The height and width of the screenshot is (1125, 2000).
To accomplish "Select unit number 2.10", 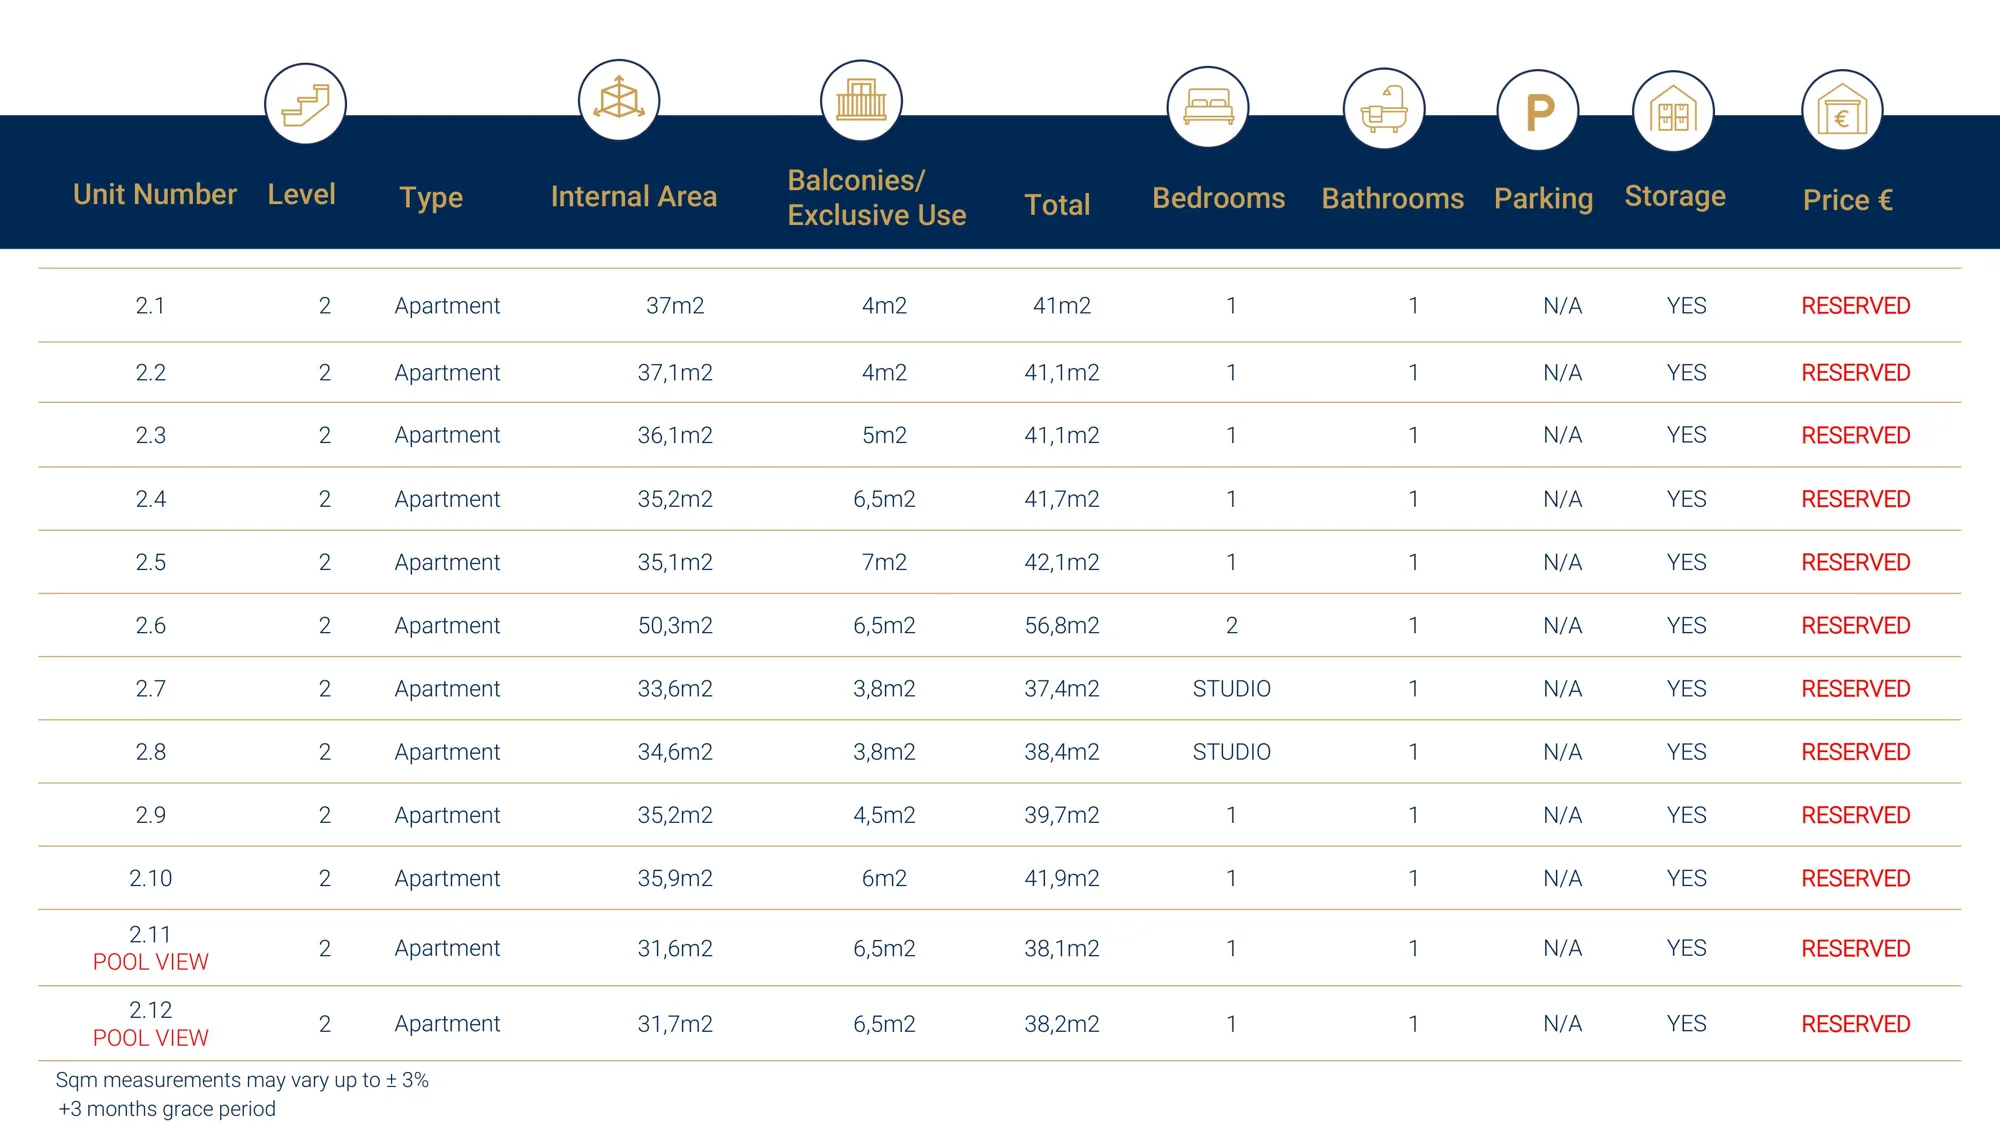I will 150,879.
